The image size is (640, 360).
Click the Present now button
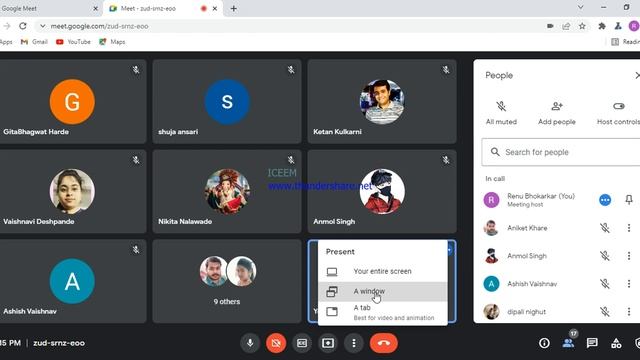(x=328, y=343)
